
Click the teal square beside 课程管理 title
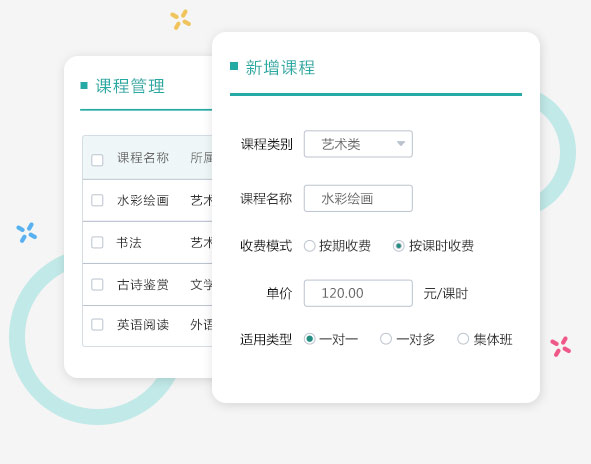[84, 85]
